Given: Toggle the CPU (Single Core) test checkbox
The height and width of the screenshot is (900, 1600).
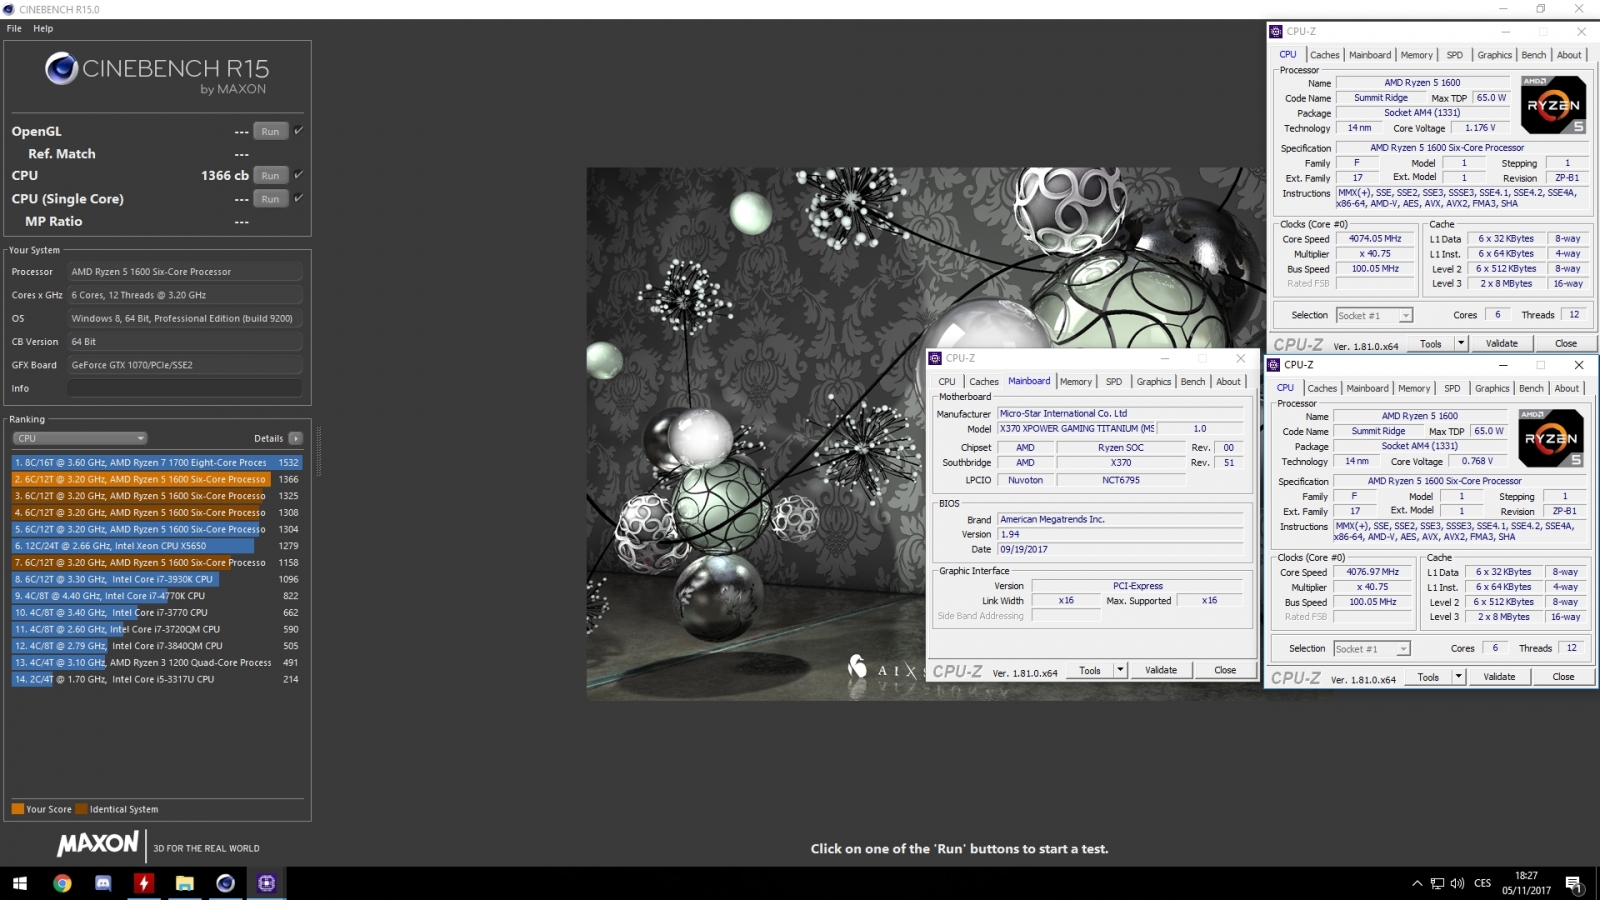Looking at the screenshot, I should (x=298, y=198).
